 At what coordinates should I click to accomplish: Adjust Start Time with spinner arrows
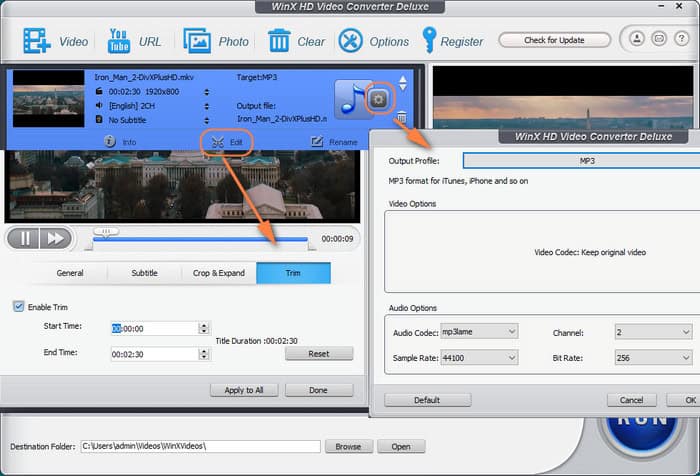[204, 329]
